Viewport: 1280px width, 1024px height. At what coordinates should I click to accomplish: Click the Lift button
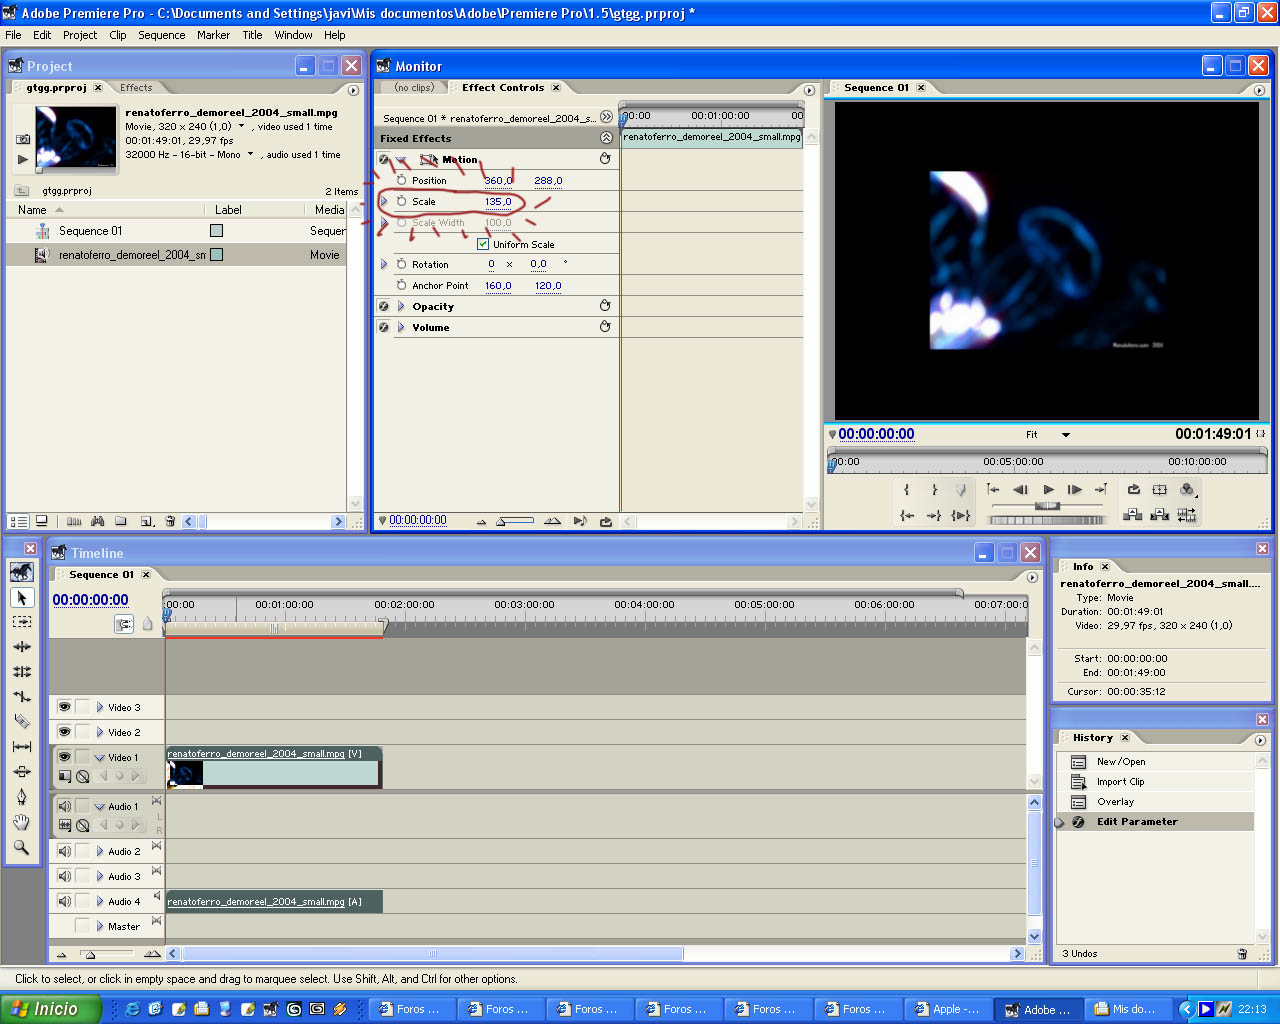click(1133, 515)
